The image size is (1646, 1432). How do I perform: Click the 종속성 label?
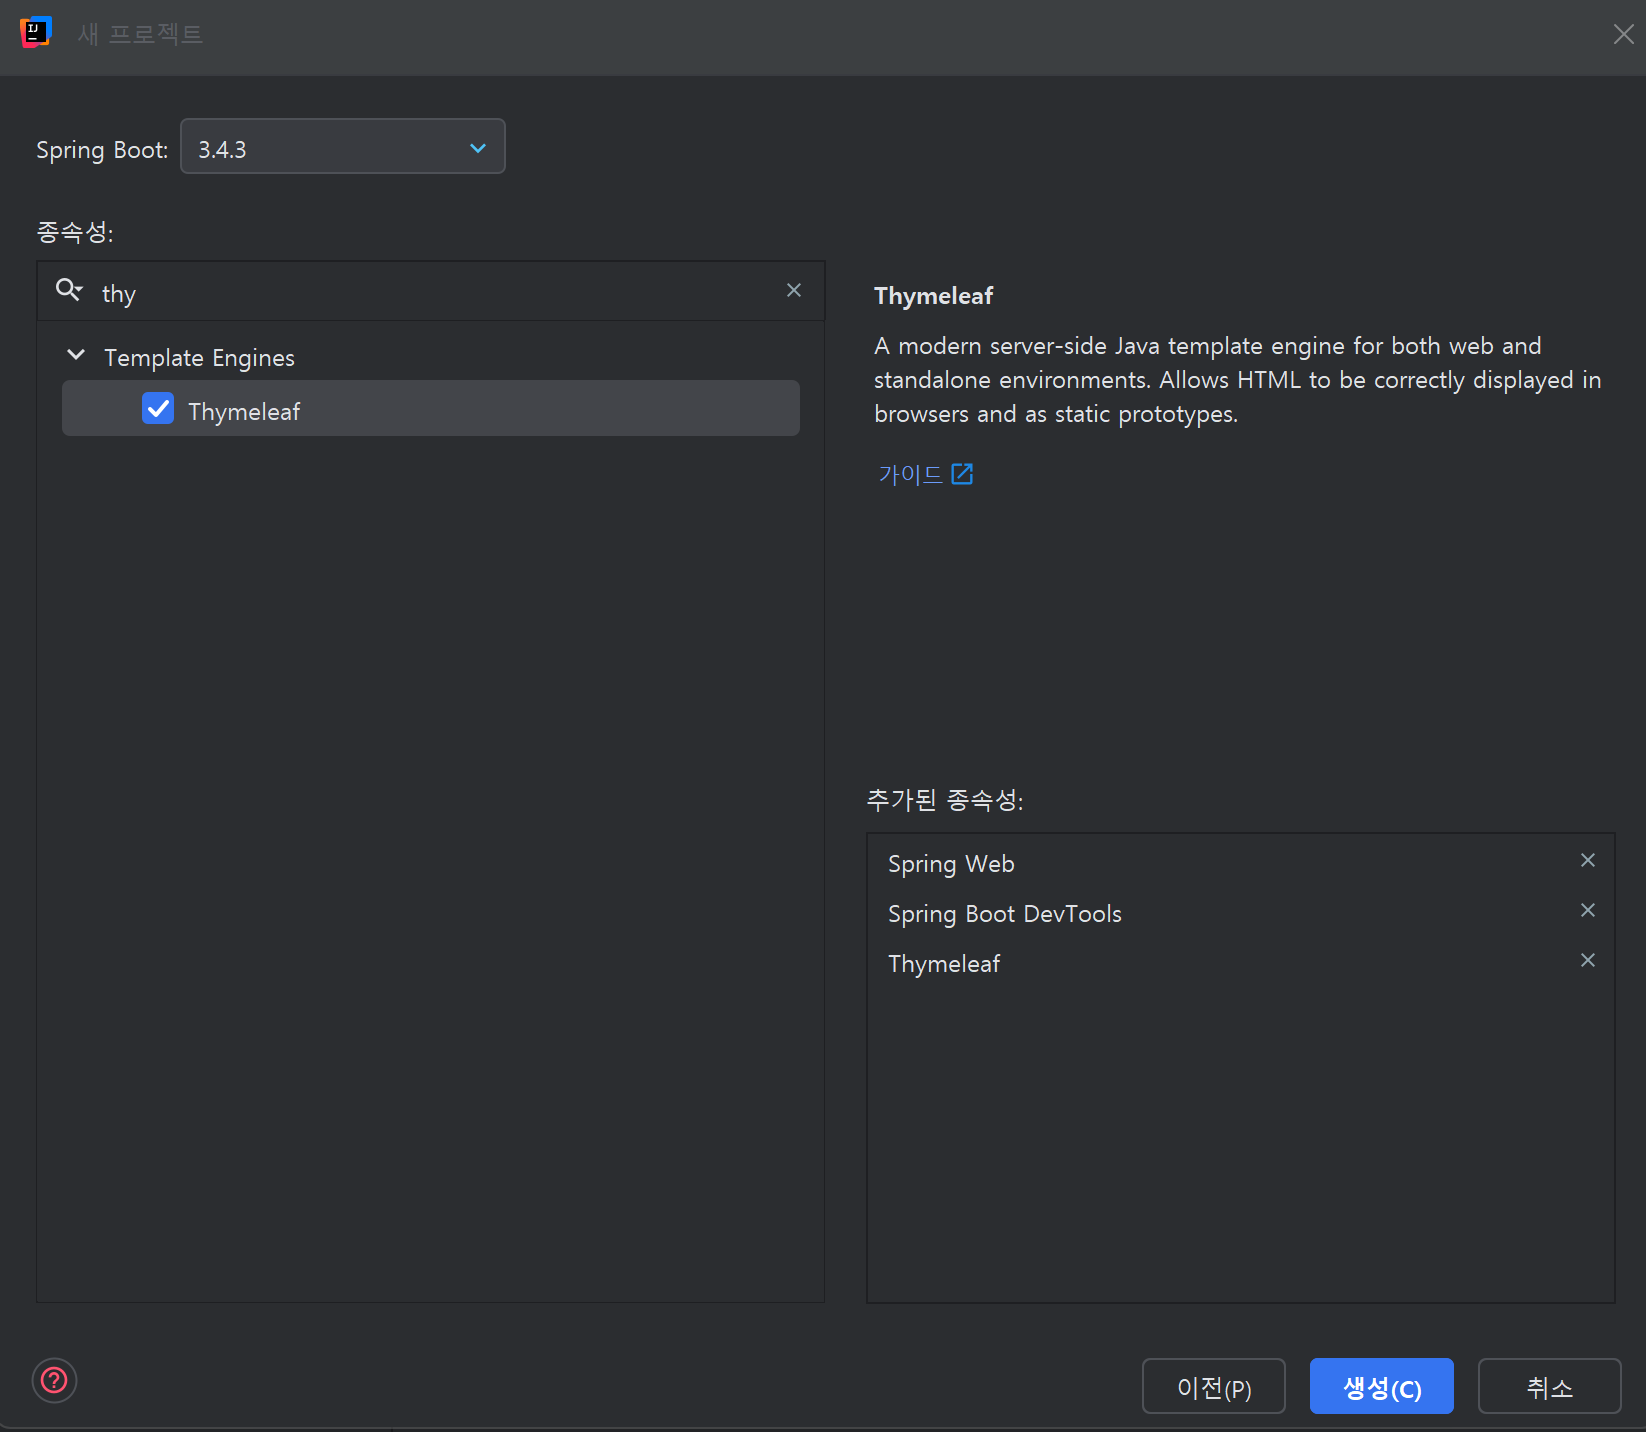[x=75, y=232]
